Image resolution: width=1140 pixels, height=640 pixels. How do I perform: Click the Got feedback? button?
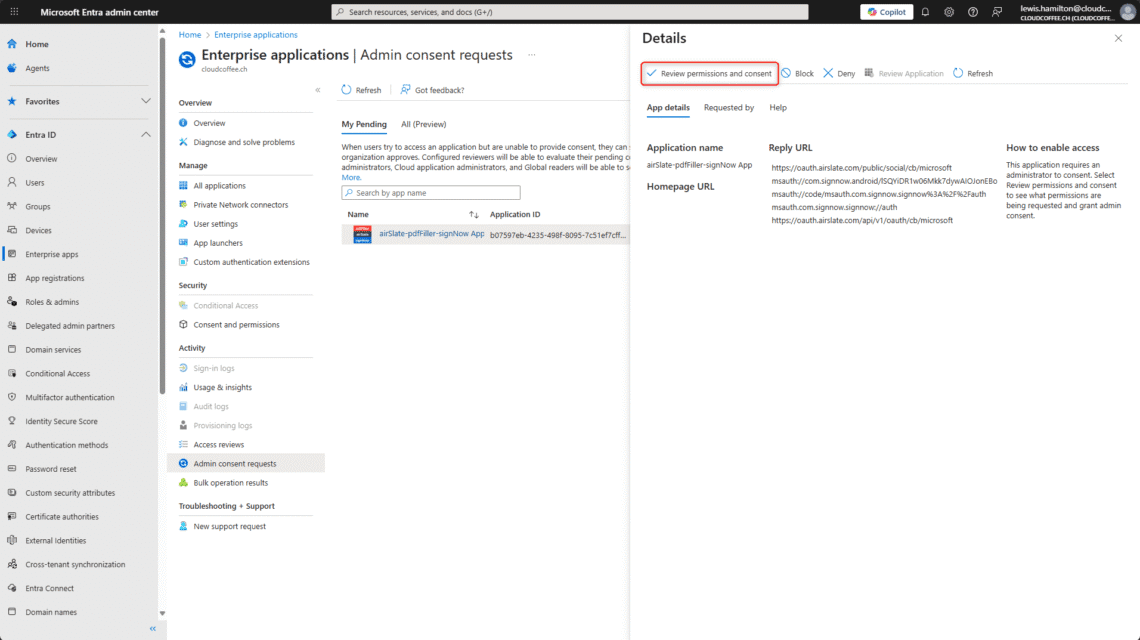431,89
